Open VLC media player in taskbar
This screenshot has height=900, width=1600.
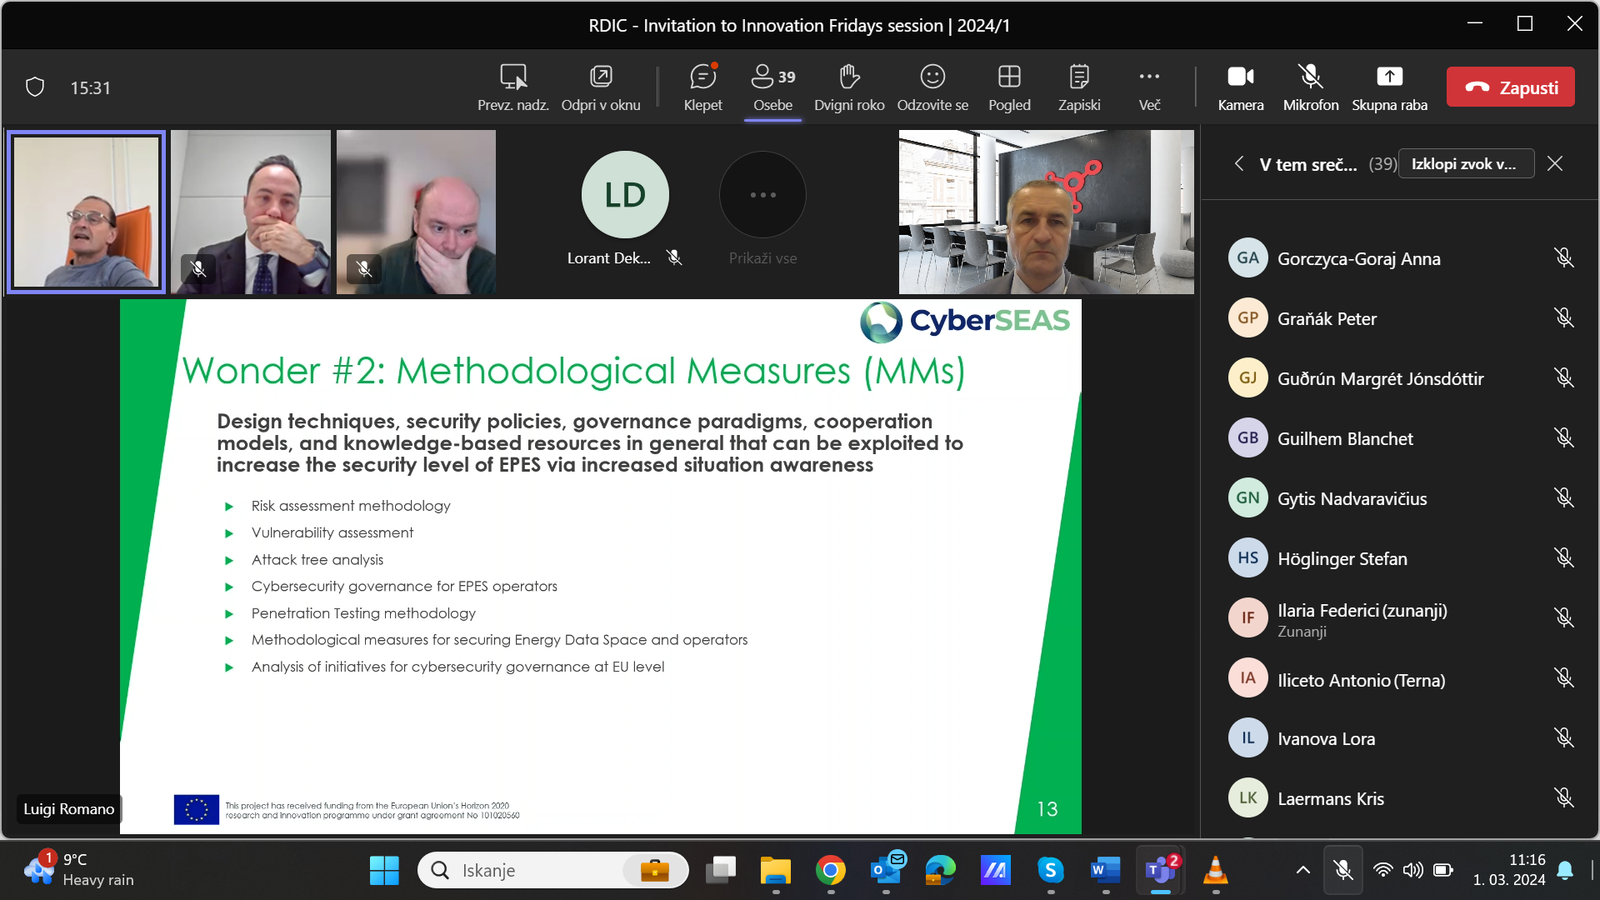pos(1215,870)
